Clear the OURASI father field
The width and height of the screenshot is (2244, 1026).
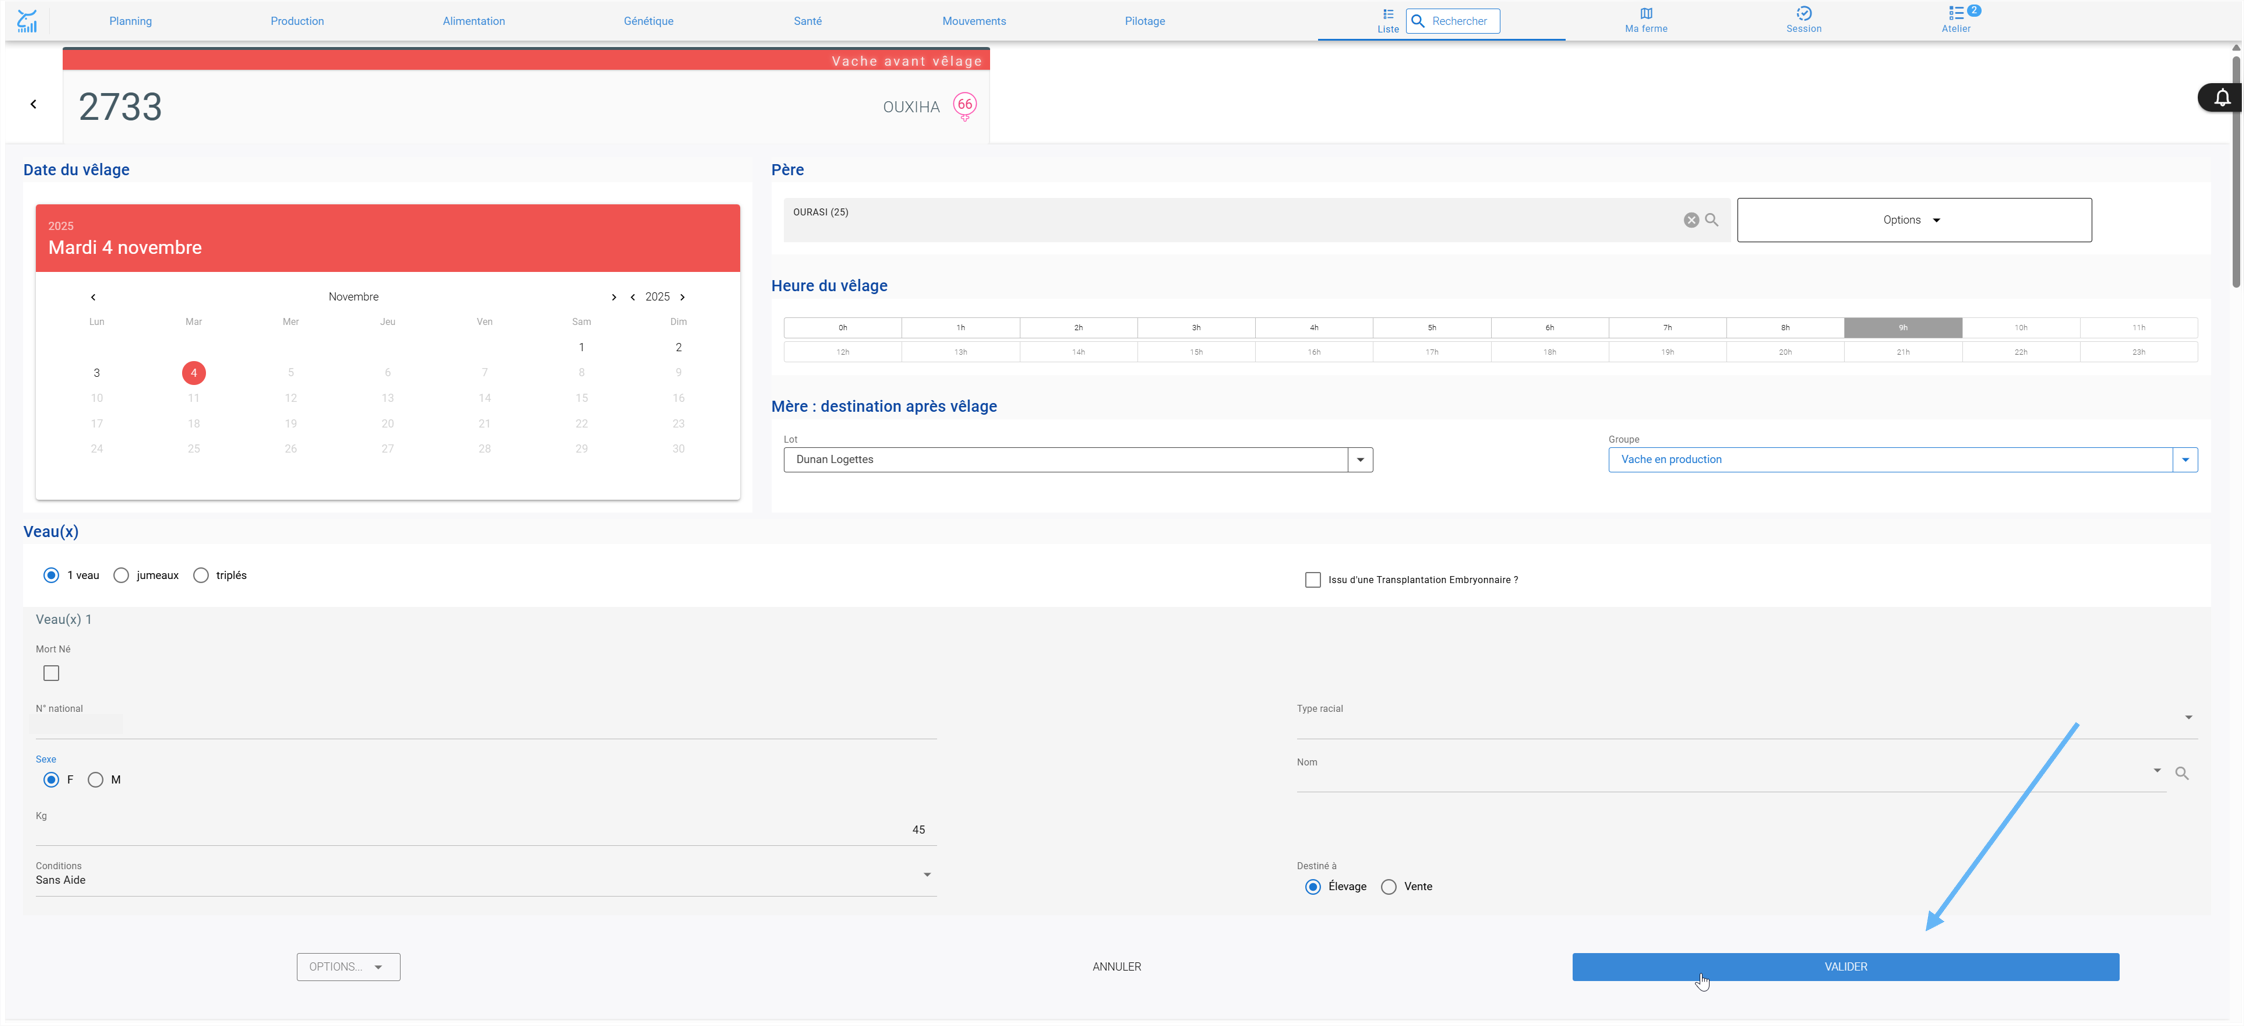pos(1691,220)
